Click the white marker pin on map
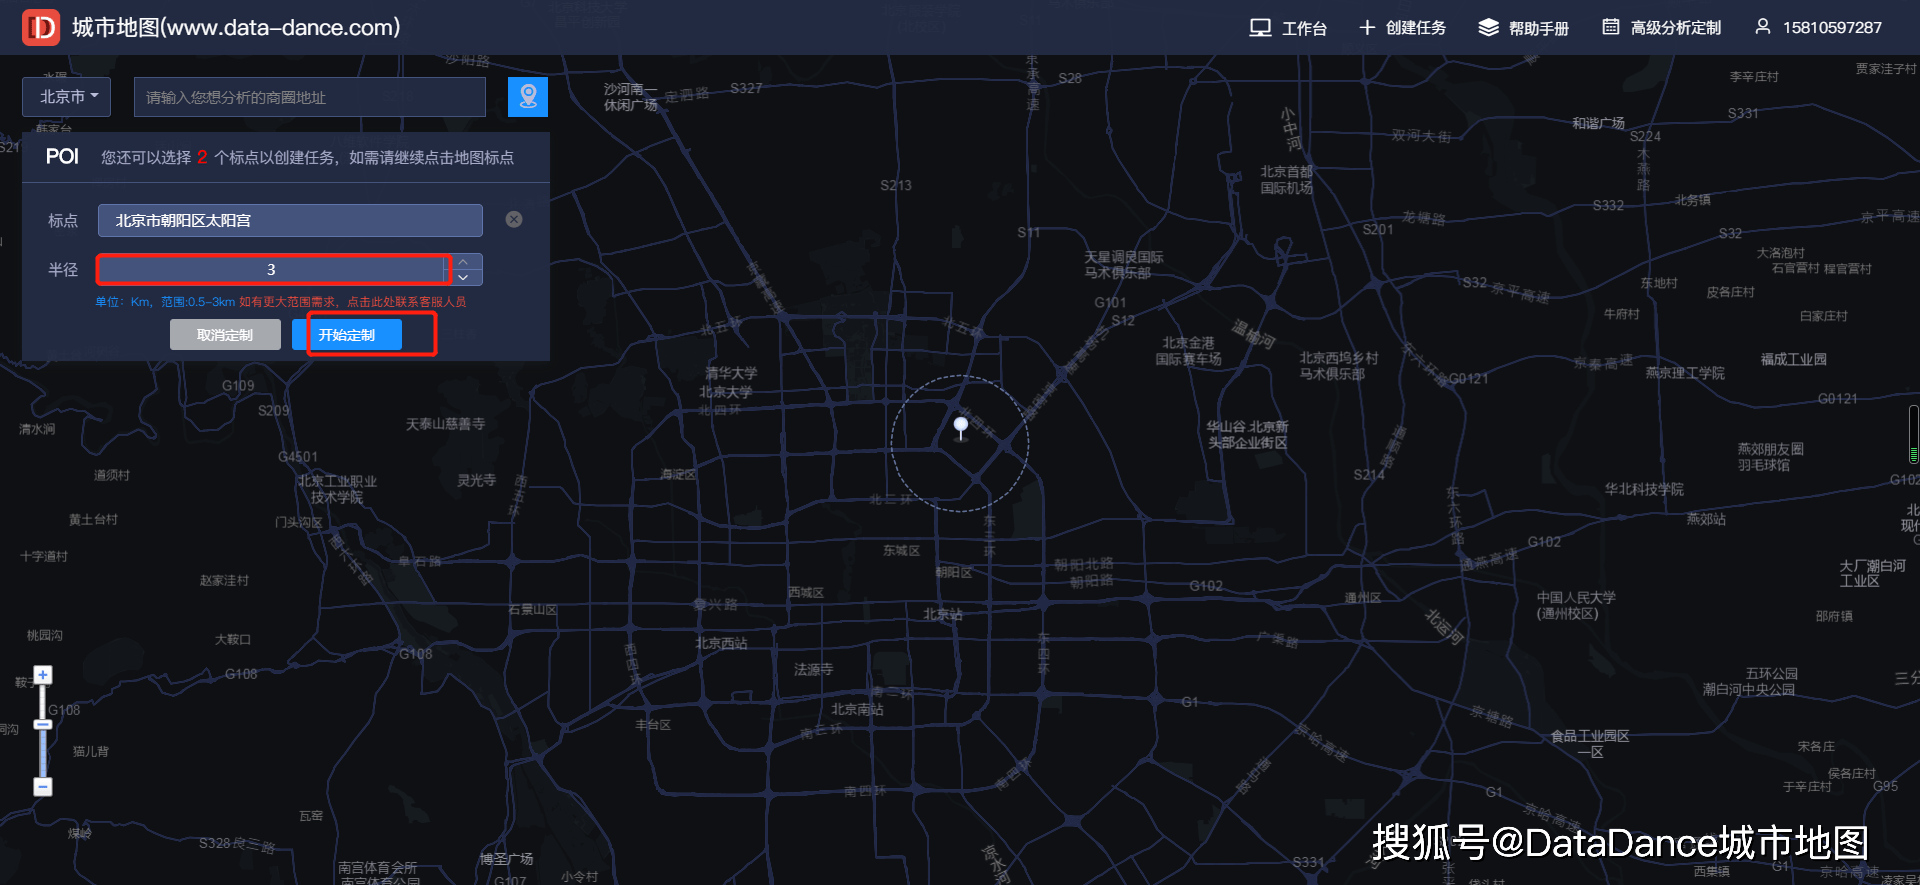 [x=961, y=426]
